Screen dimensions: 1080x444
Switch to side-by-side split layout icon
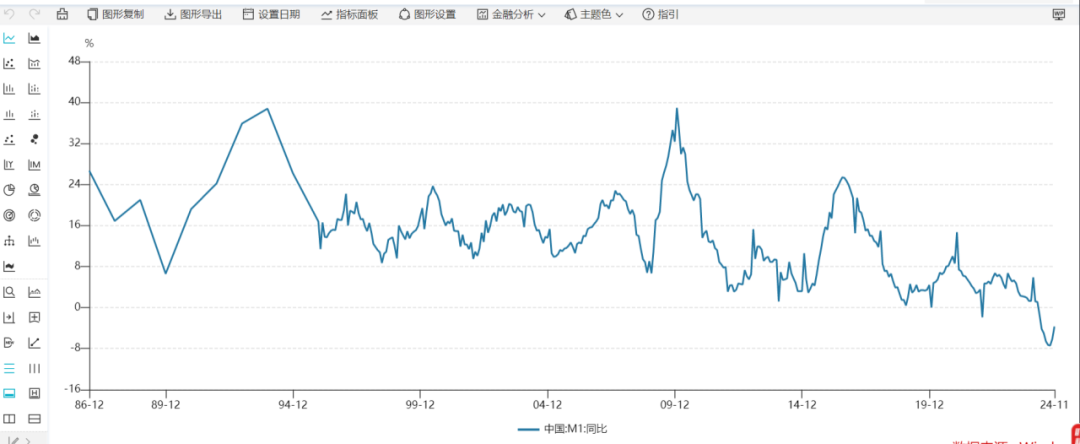9,419
